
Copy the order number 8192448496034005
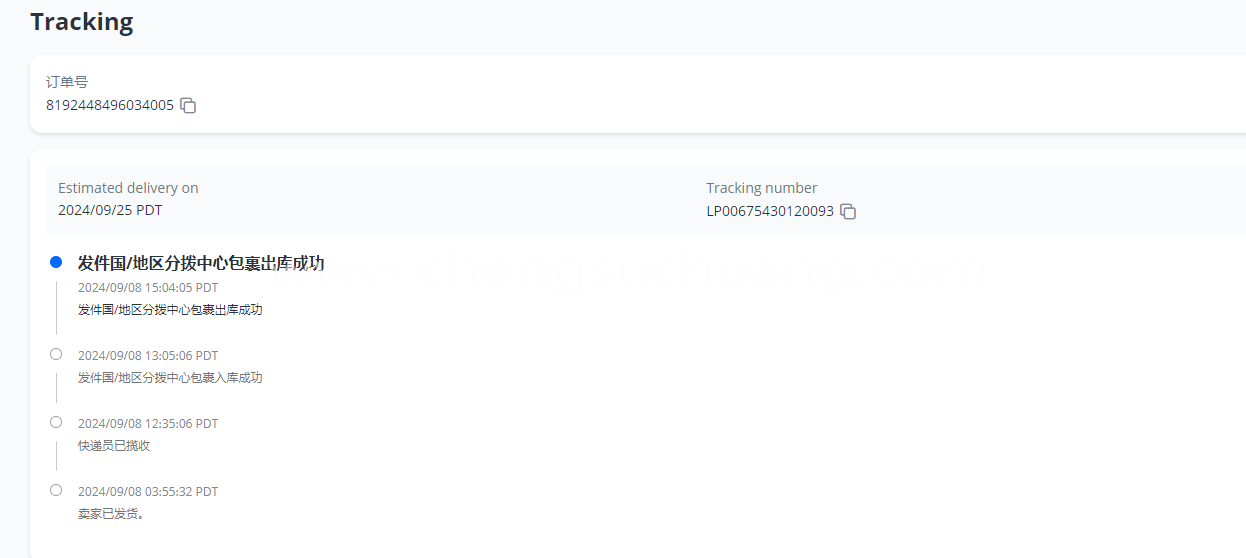click(188, 105)
